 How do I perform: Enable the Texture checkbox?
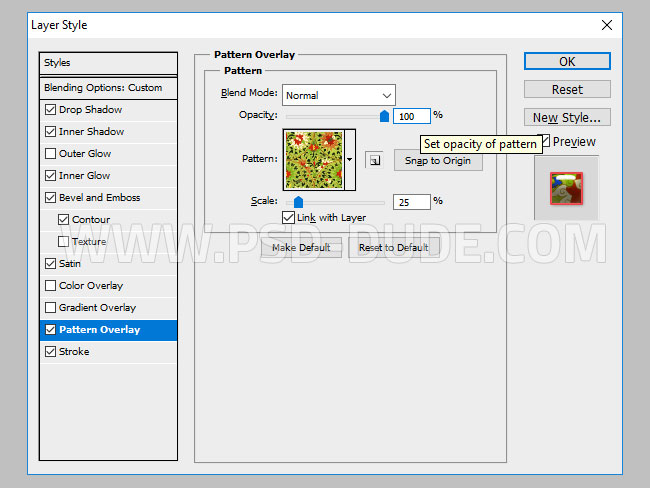point(63,241)
